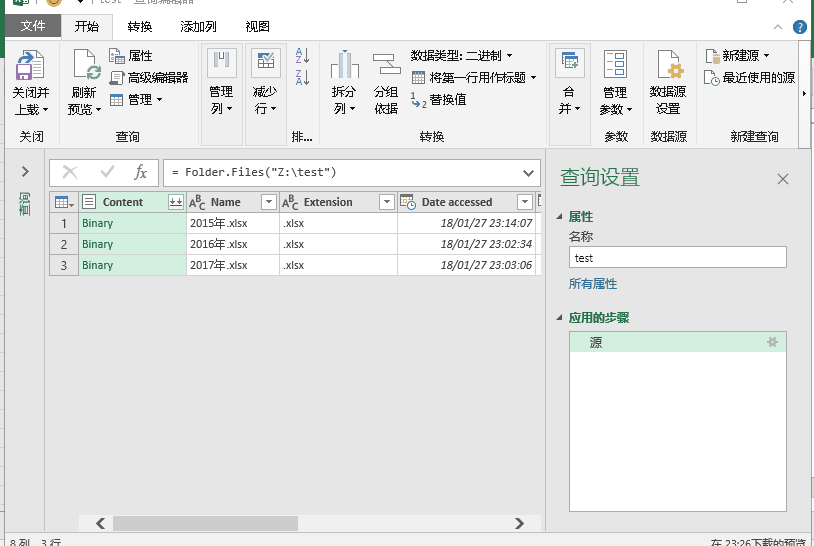Open query Properties (属性) in ribbon
Screen dimensions: 814x546
131,56
